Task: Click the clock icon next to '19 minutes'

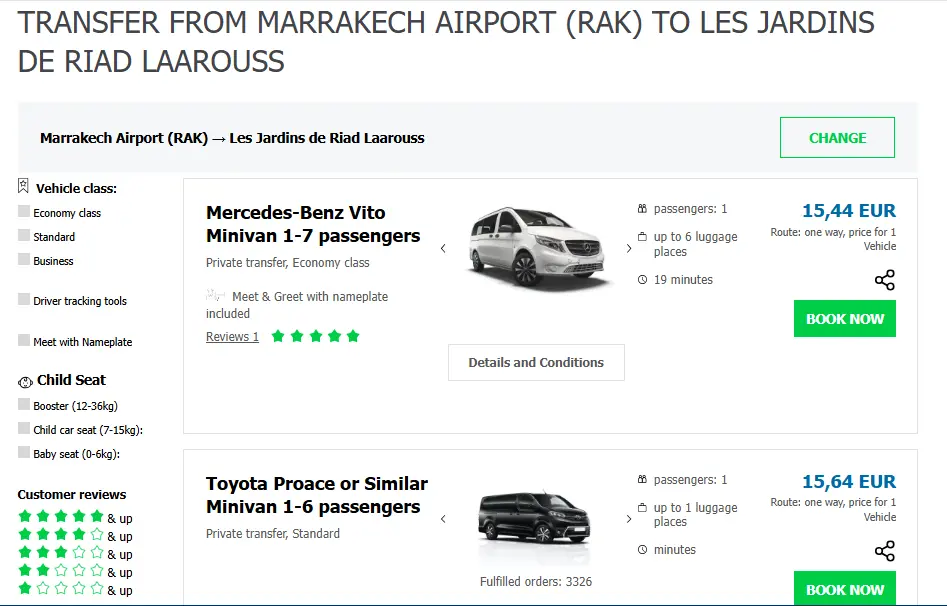Action: tap(640, 279)
